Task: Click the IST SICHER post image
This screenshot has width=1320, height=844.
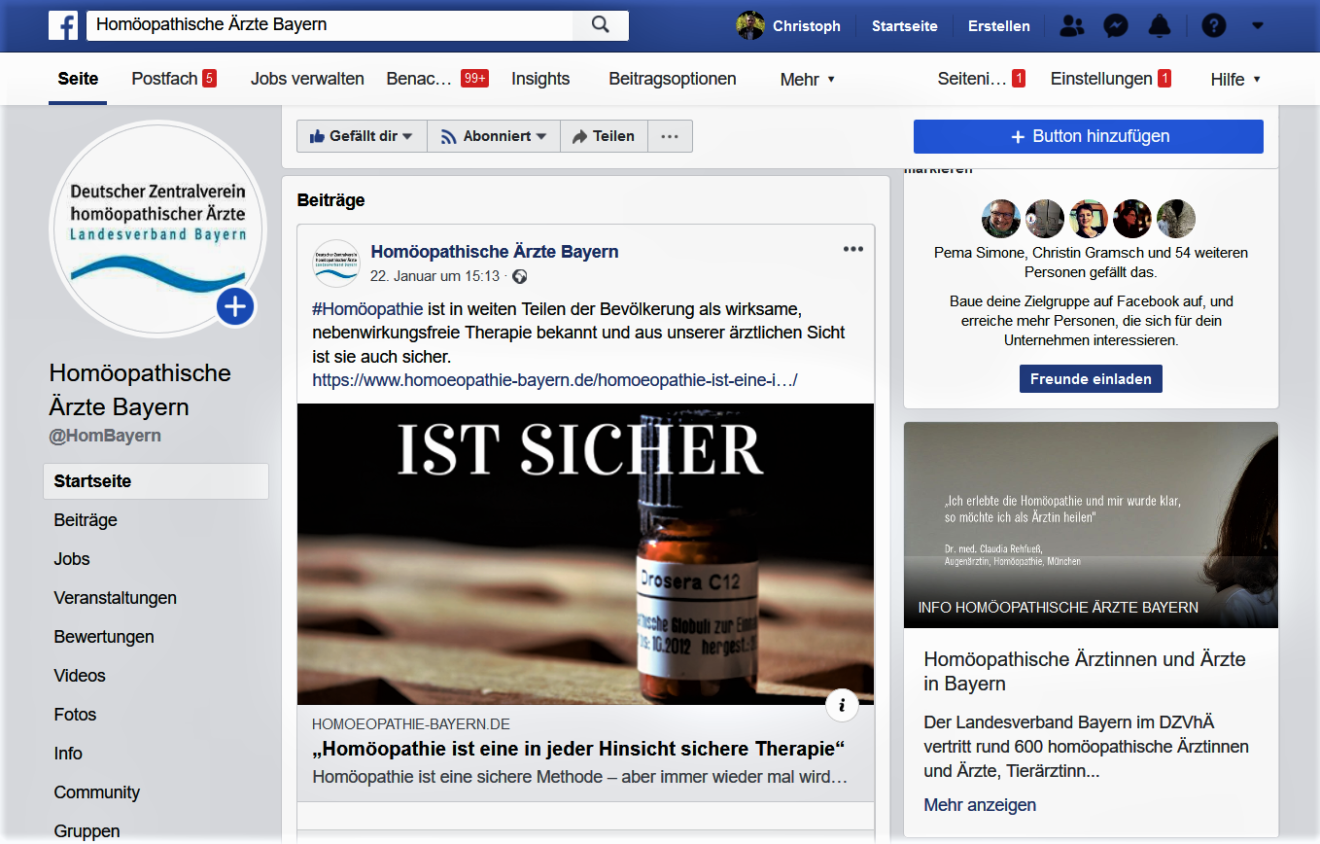Action: [x=585, y=554]
